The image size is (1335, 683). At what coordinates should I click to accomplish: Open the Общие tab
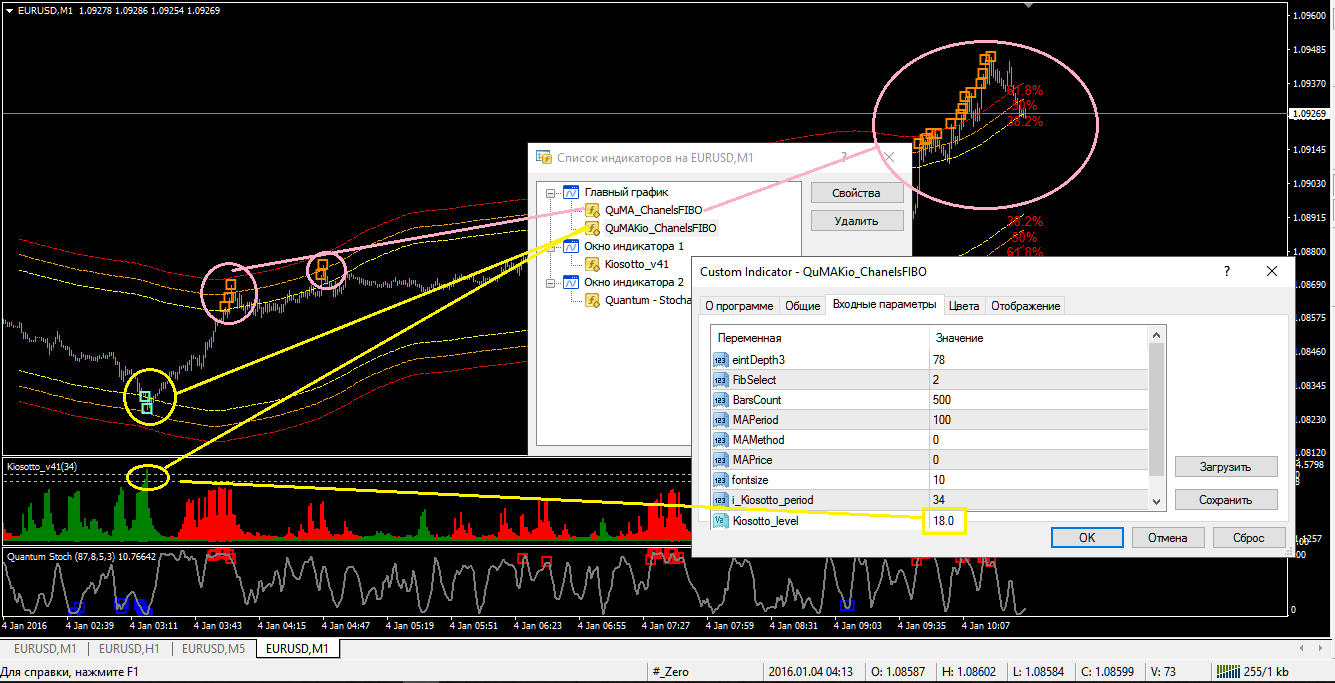[x=802, y=306]
